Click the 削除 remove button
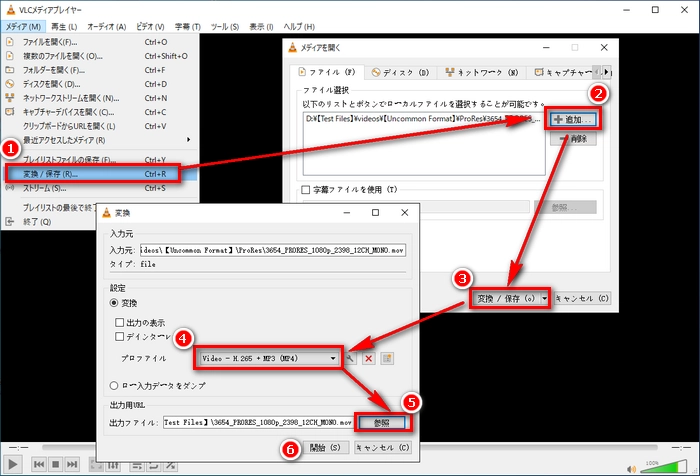This screenshot has height=476, width=700. pyautogui.click(x=573, y=139)
